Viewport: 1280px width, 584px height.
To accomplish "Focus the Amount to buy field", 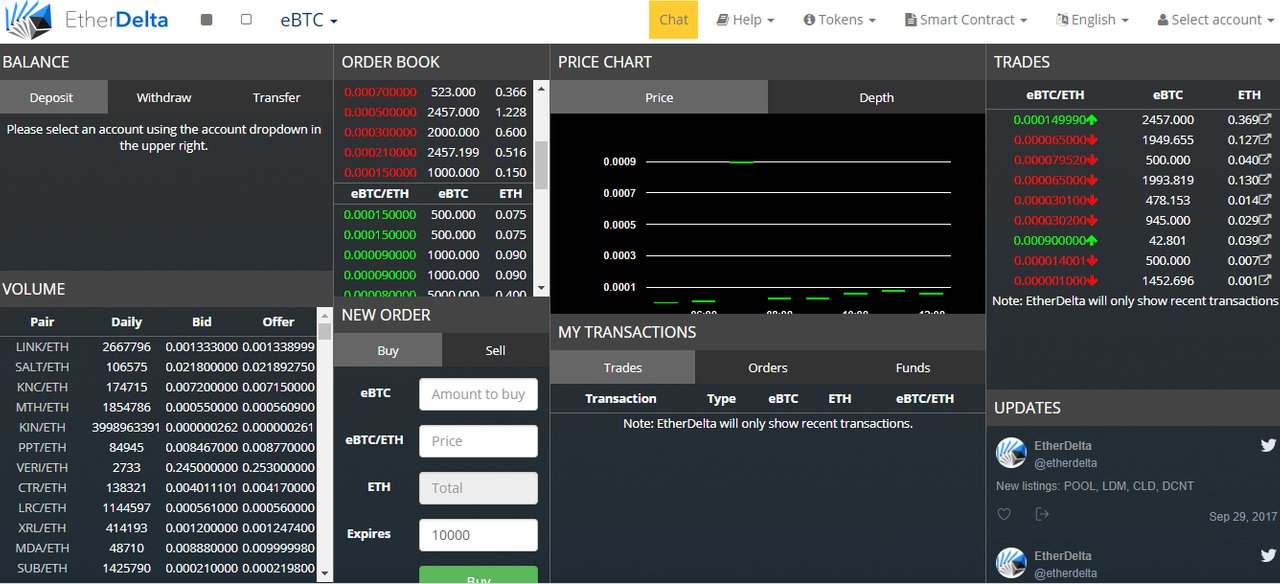I will pos(478,394).
